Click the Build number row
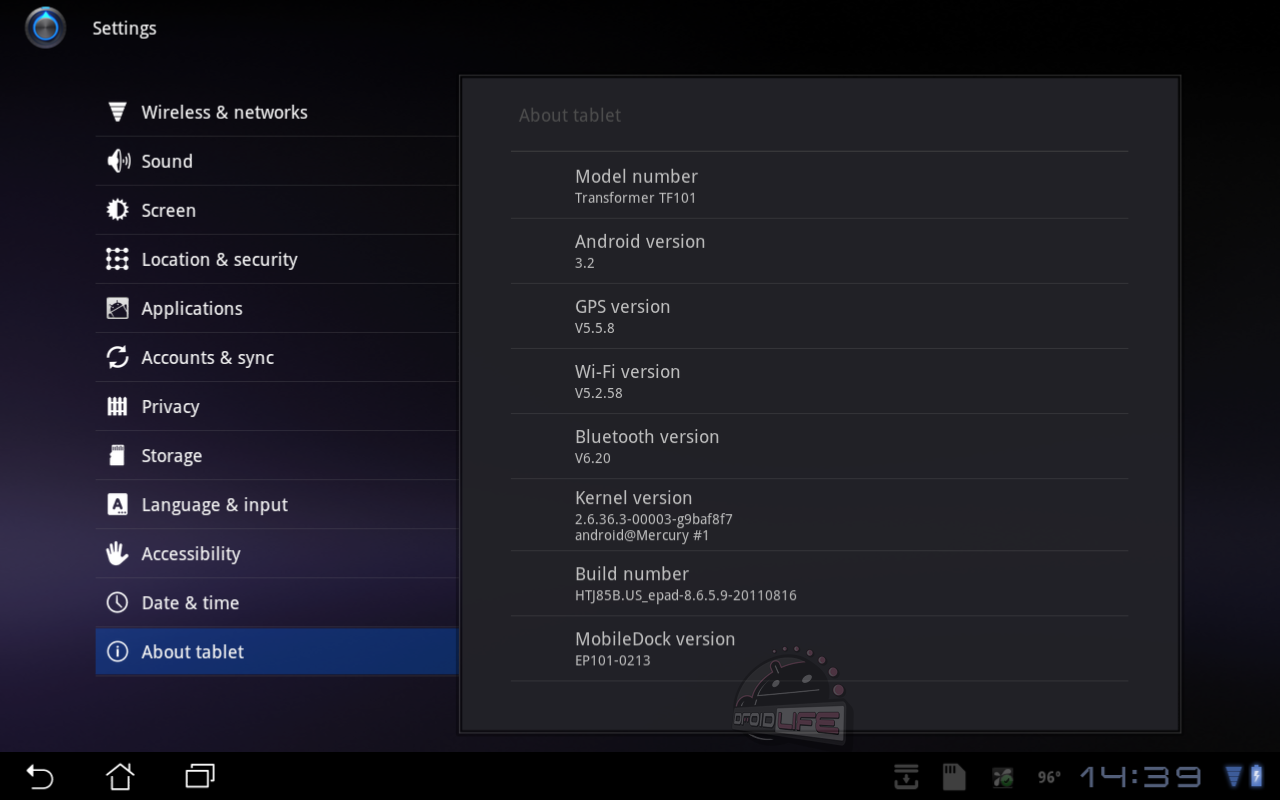This screenshot has width=1280, height=800. (x=819, y=584)
